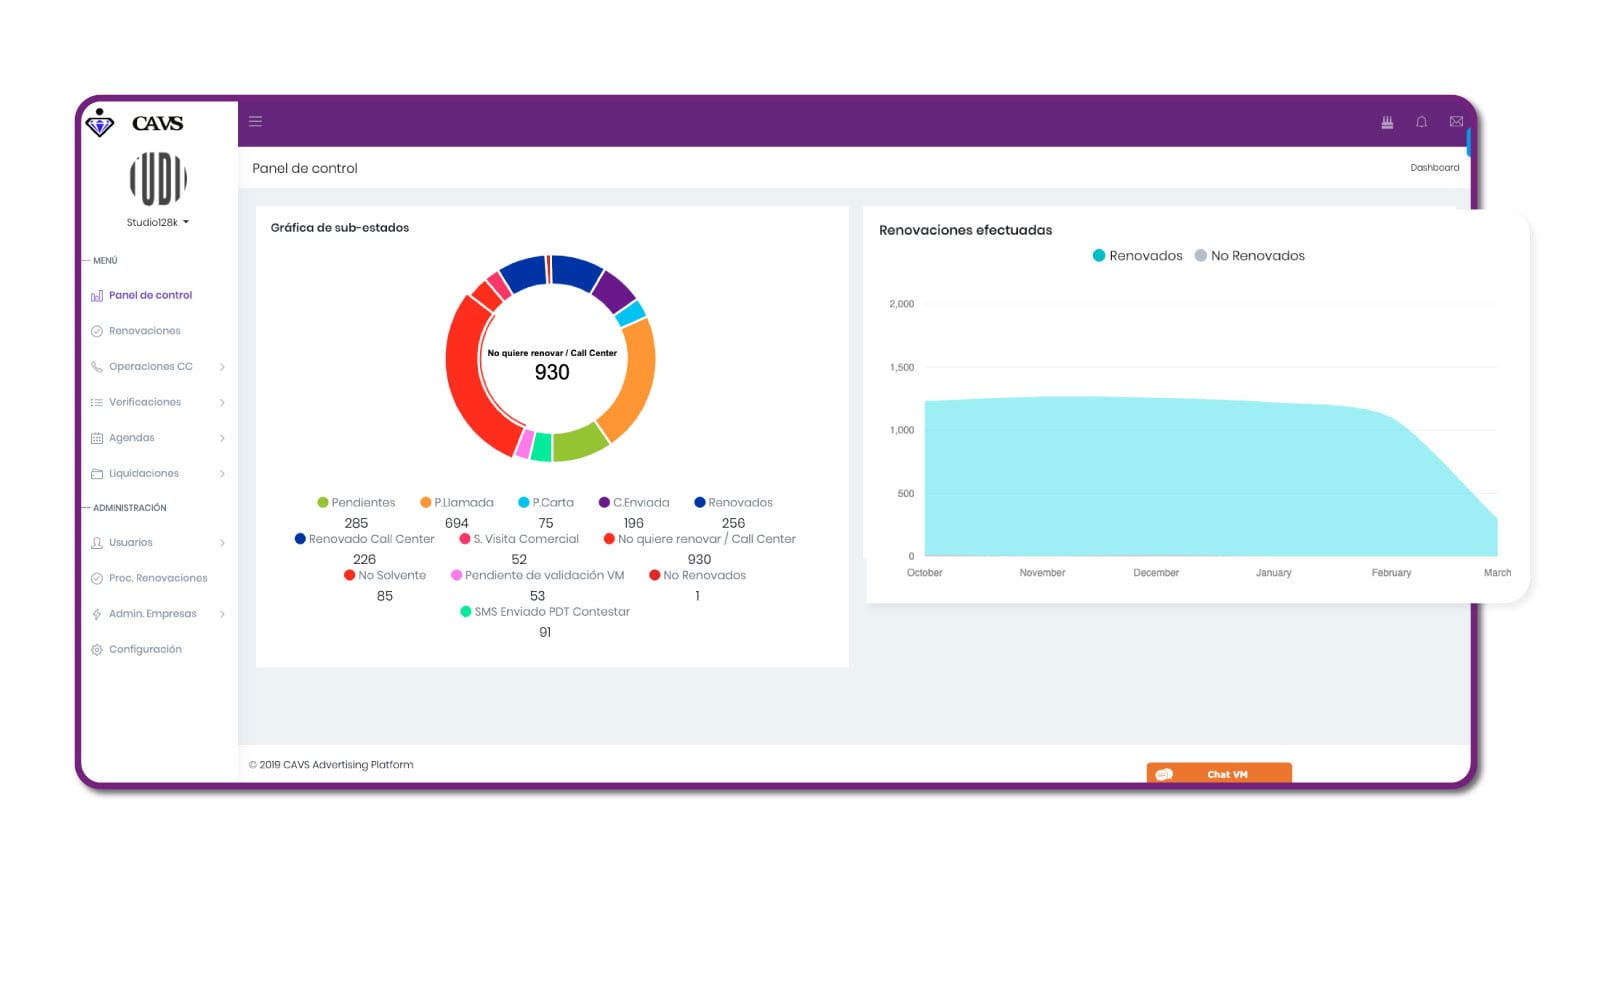
Task: Toggle Renovado Call Center legend entry
Action: click(x=364, y=539)
